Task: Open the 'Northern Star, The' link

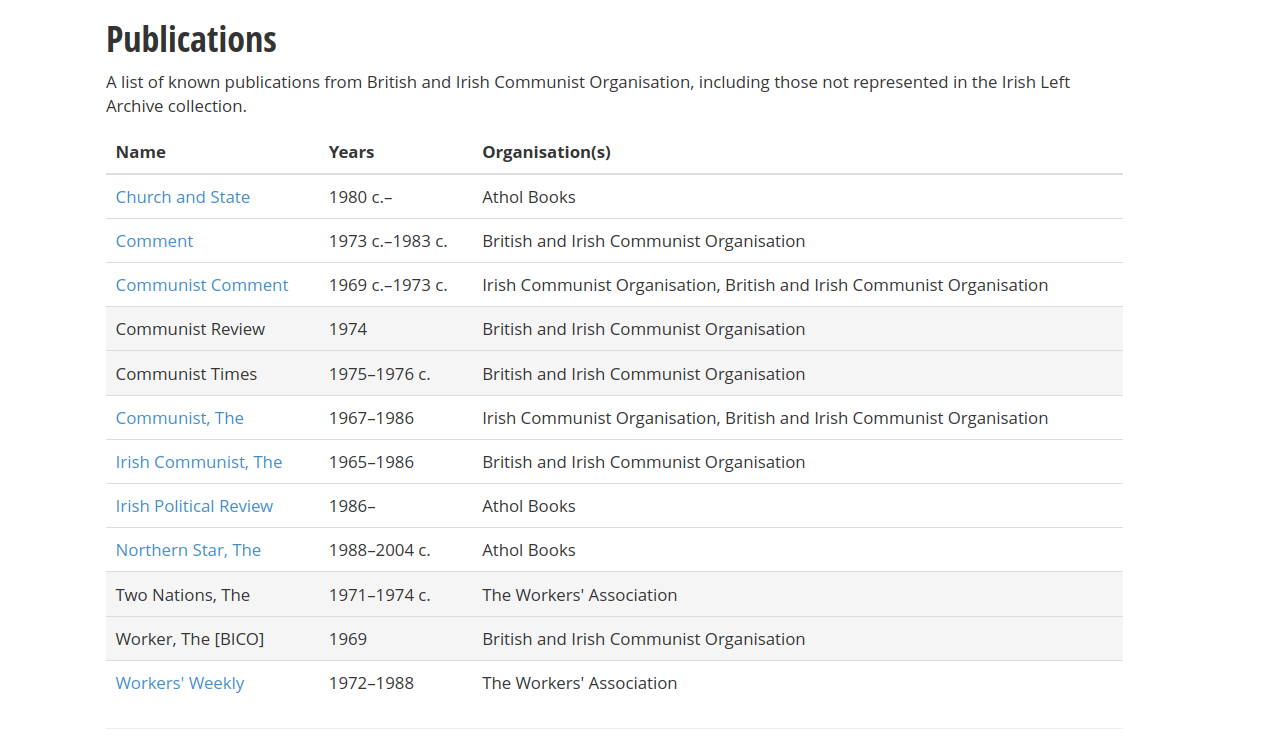Action: 188,550
